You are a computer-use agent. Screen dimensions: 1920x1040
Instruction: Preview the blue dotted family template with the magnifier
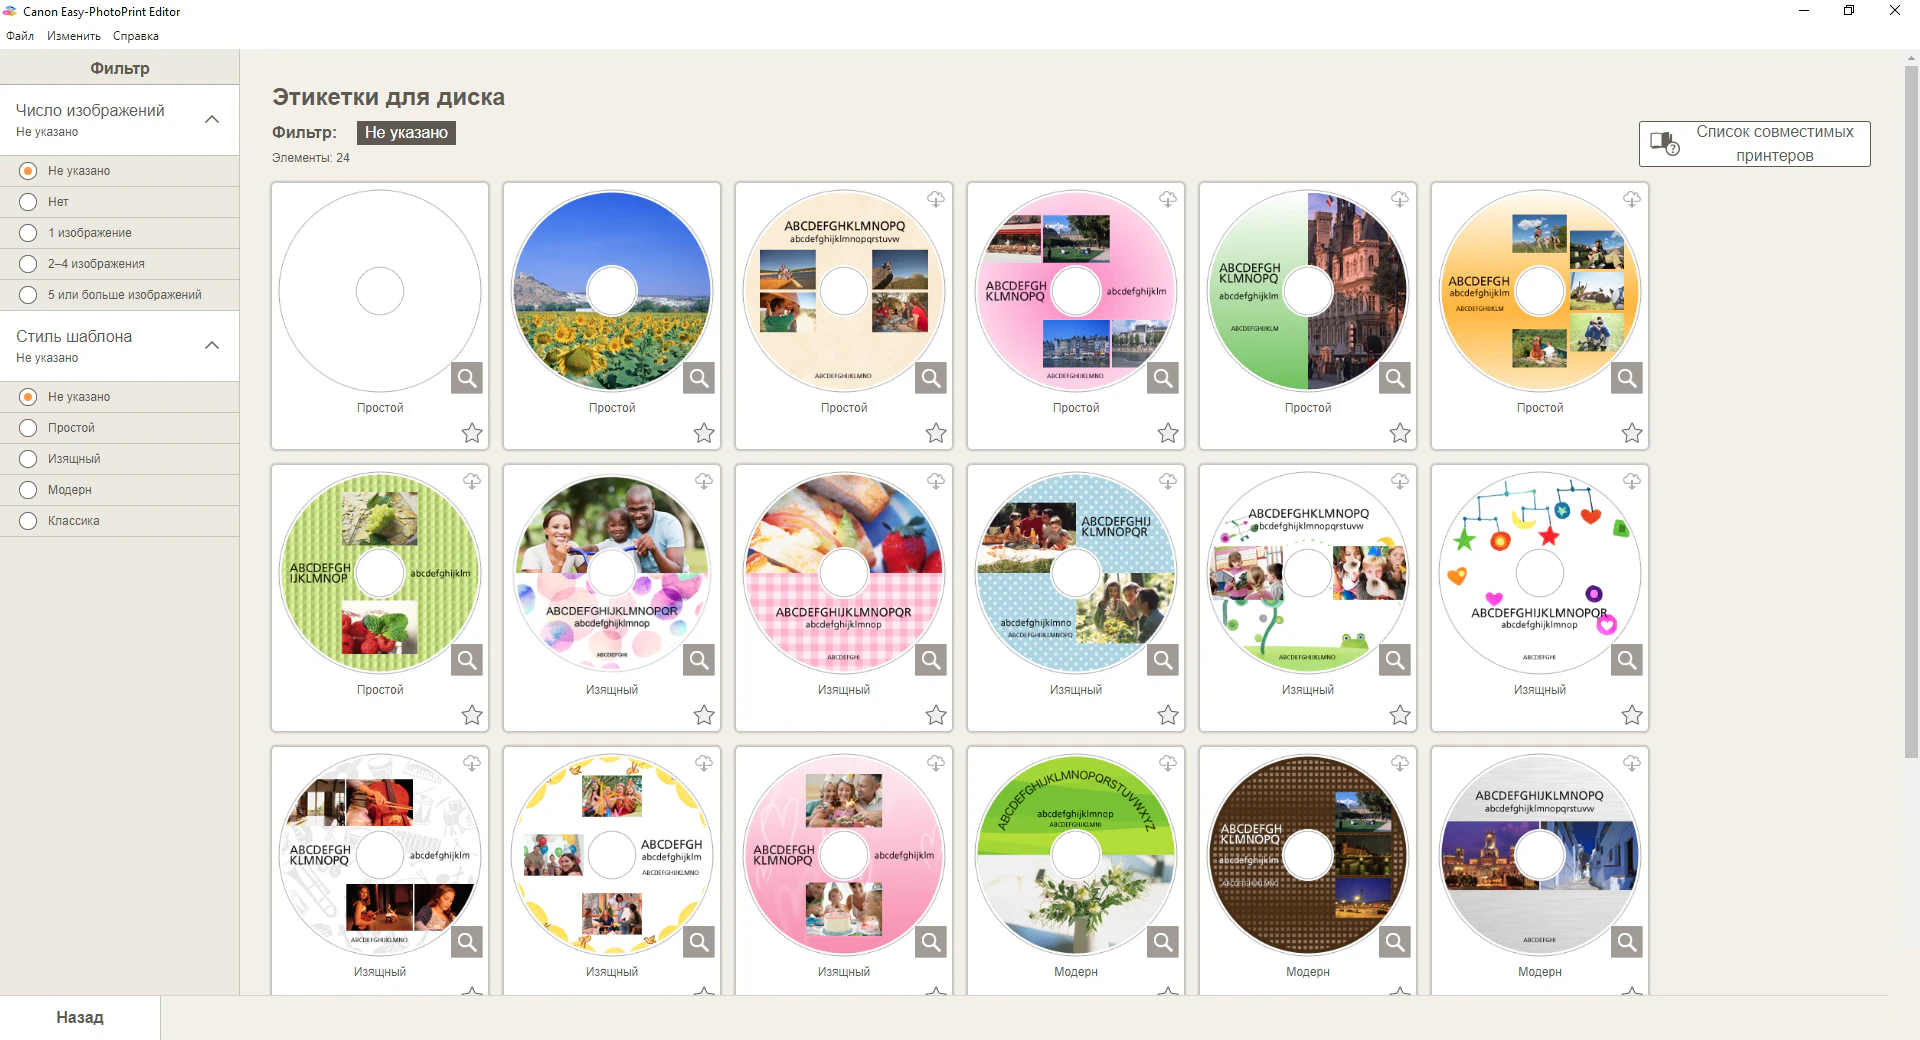point(1163,660)
